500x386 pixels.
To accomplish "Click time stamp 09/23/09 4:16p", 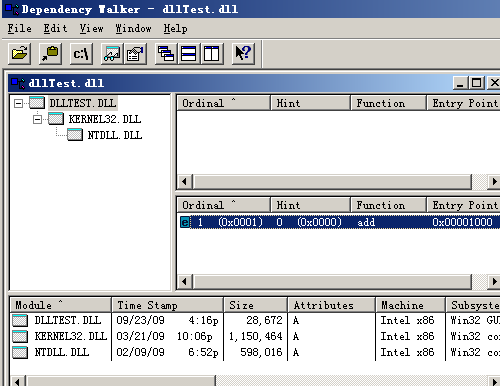I will 167,320.
